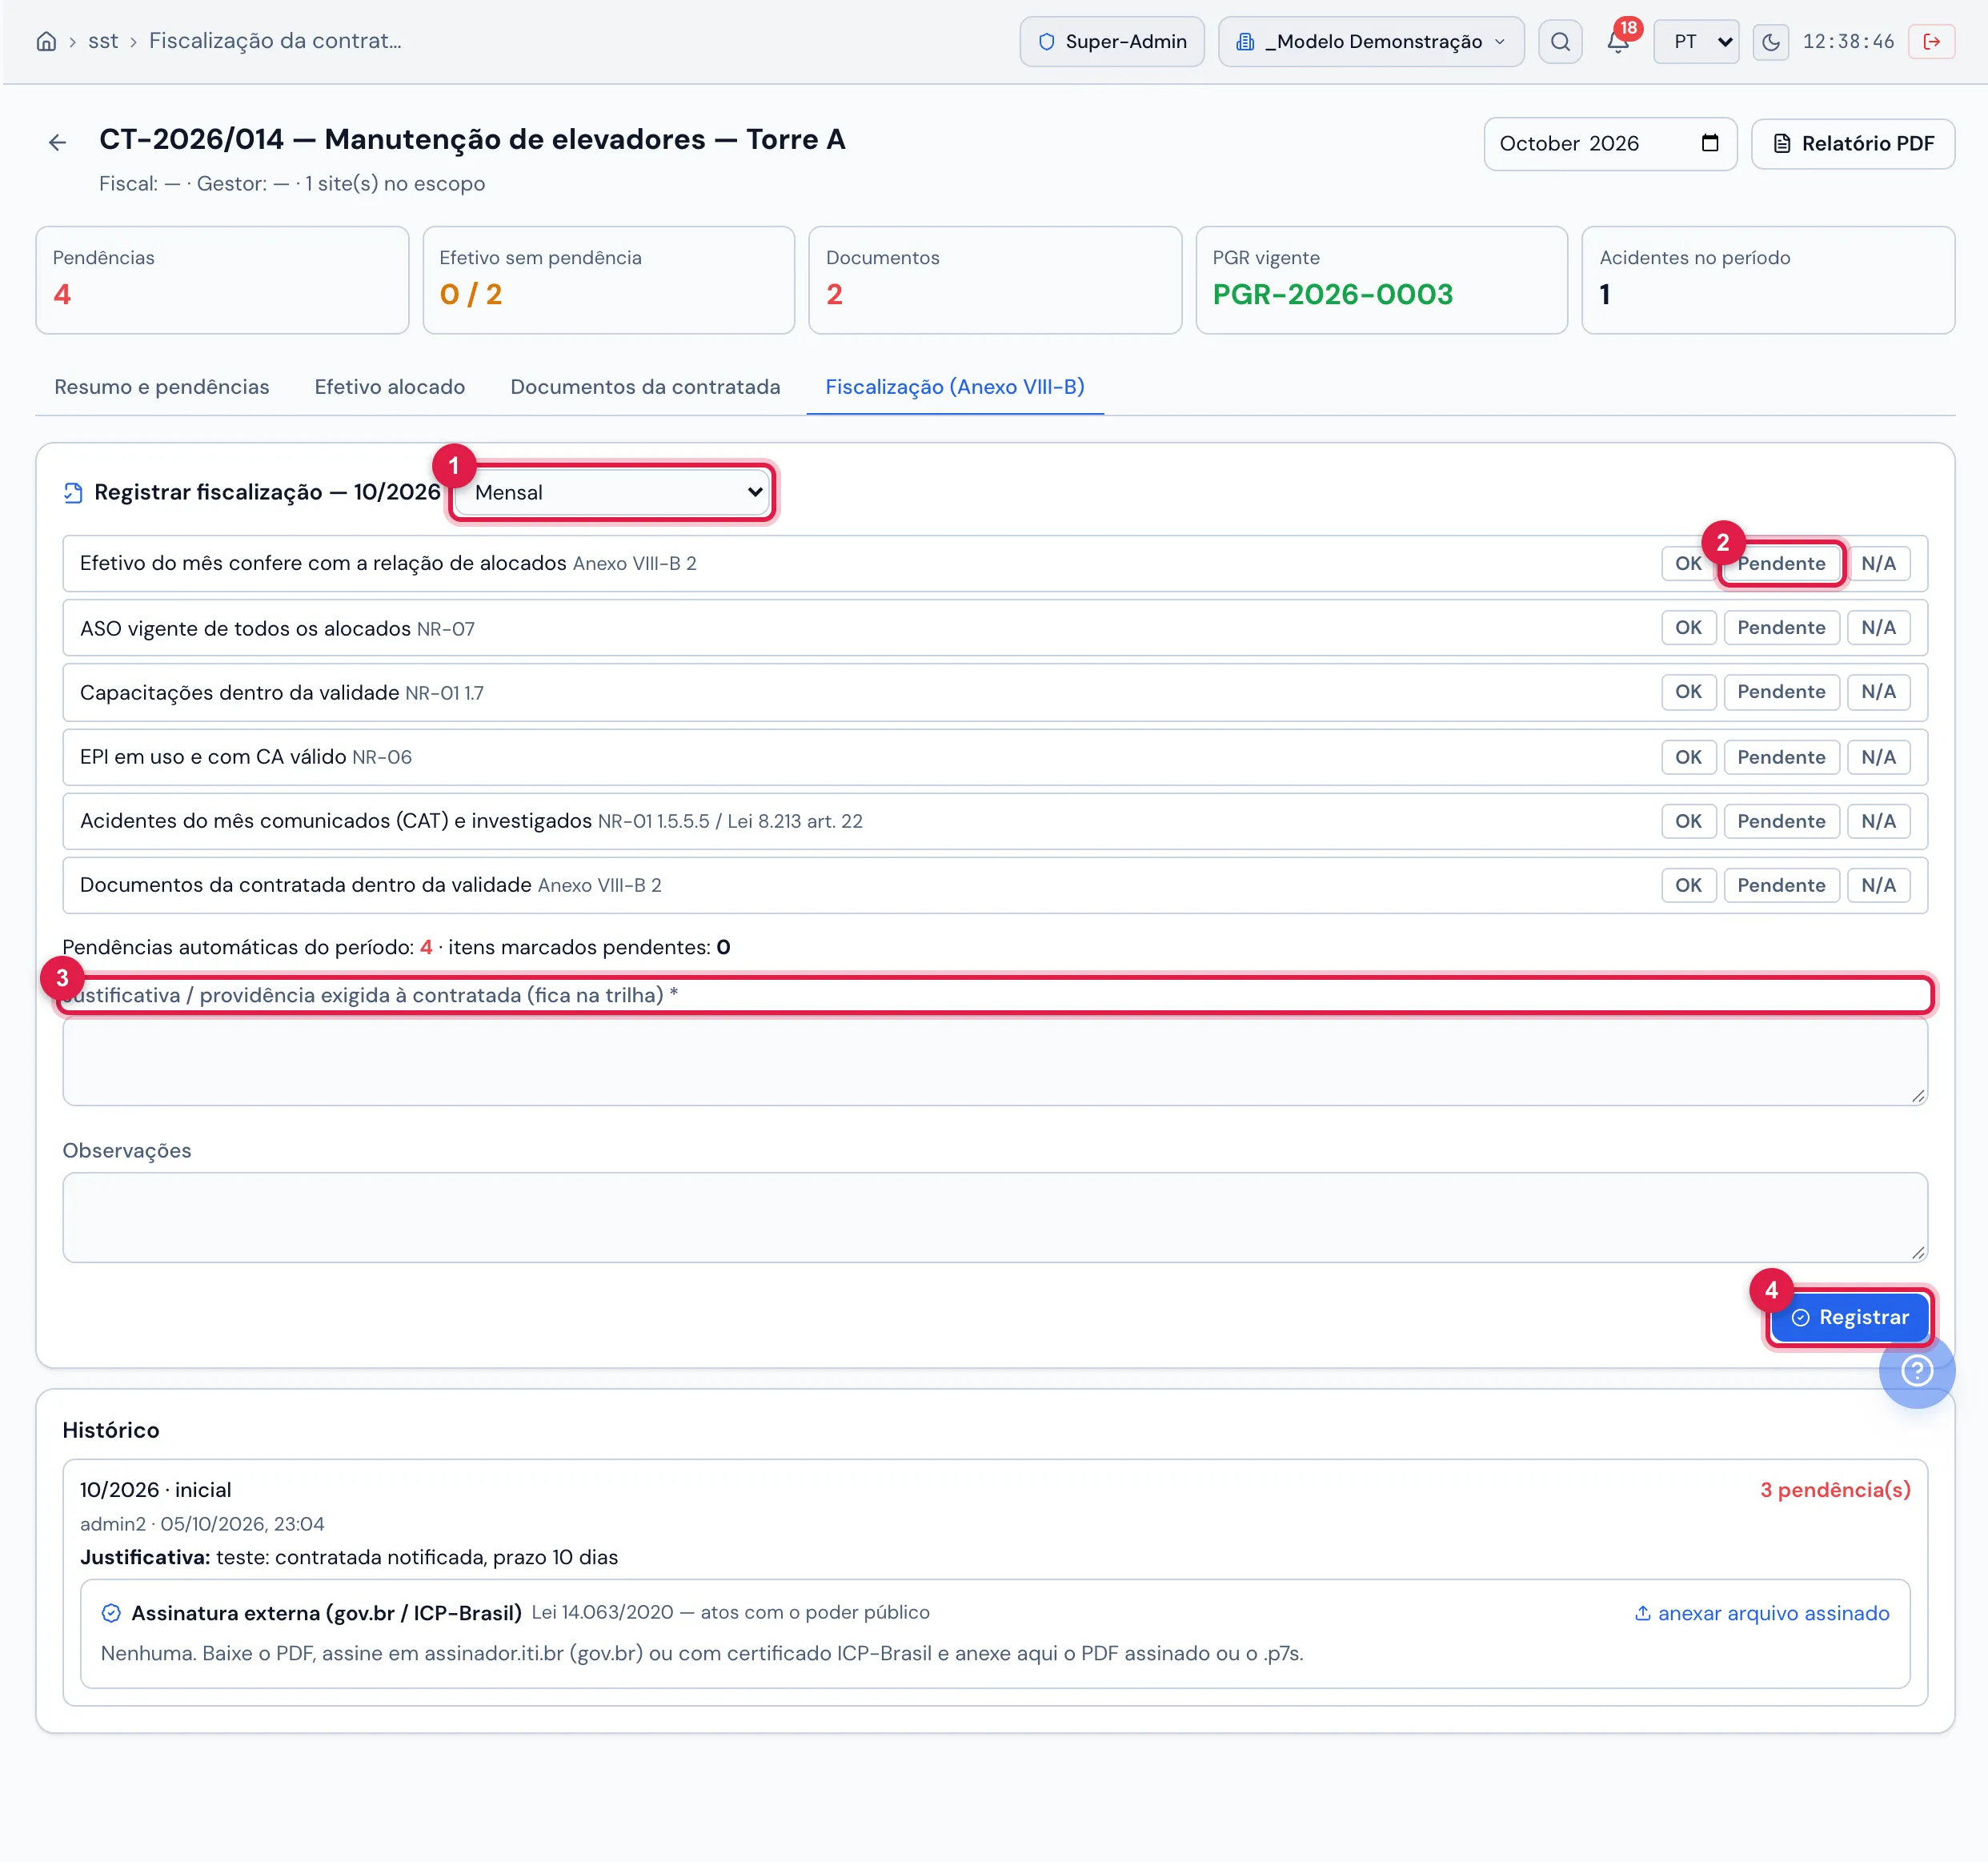The height and width of the screenshot is (1862, 1988).
Task: Navigate to sst breadcrumb link
Action: (x=103, y=41)
